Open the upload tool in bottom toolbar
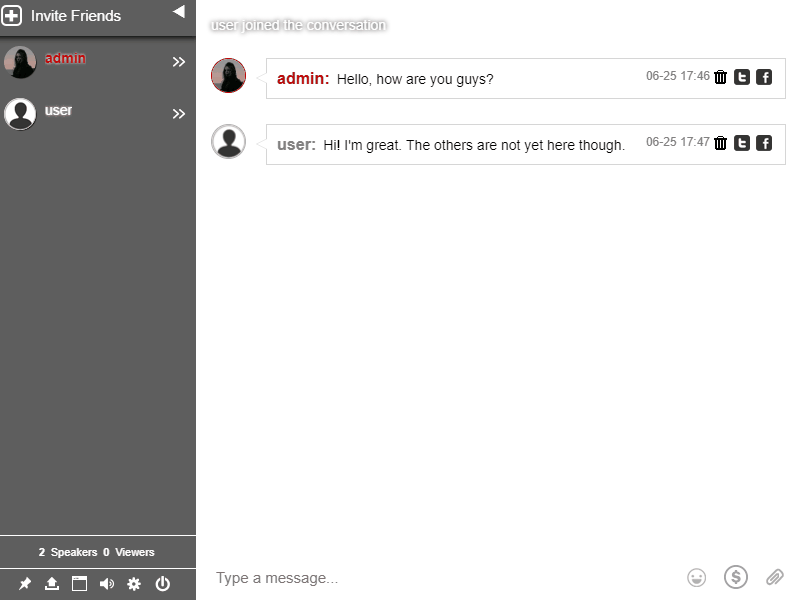 pos(52,584)
